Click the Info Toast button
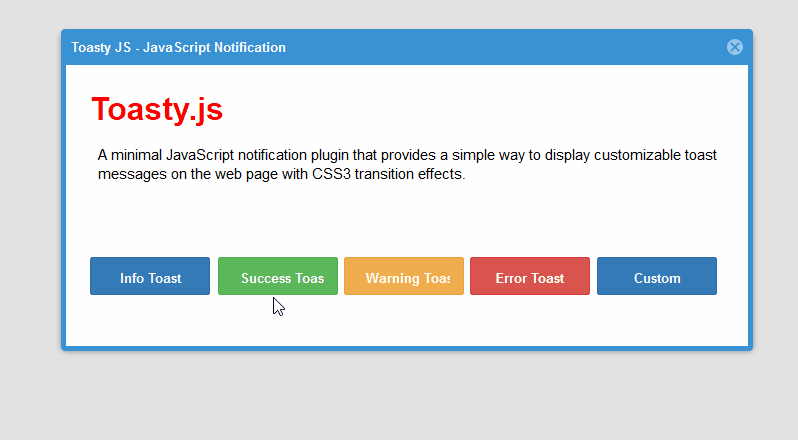The width and height of the screenshot is (798, 440). click(150, 276)
